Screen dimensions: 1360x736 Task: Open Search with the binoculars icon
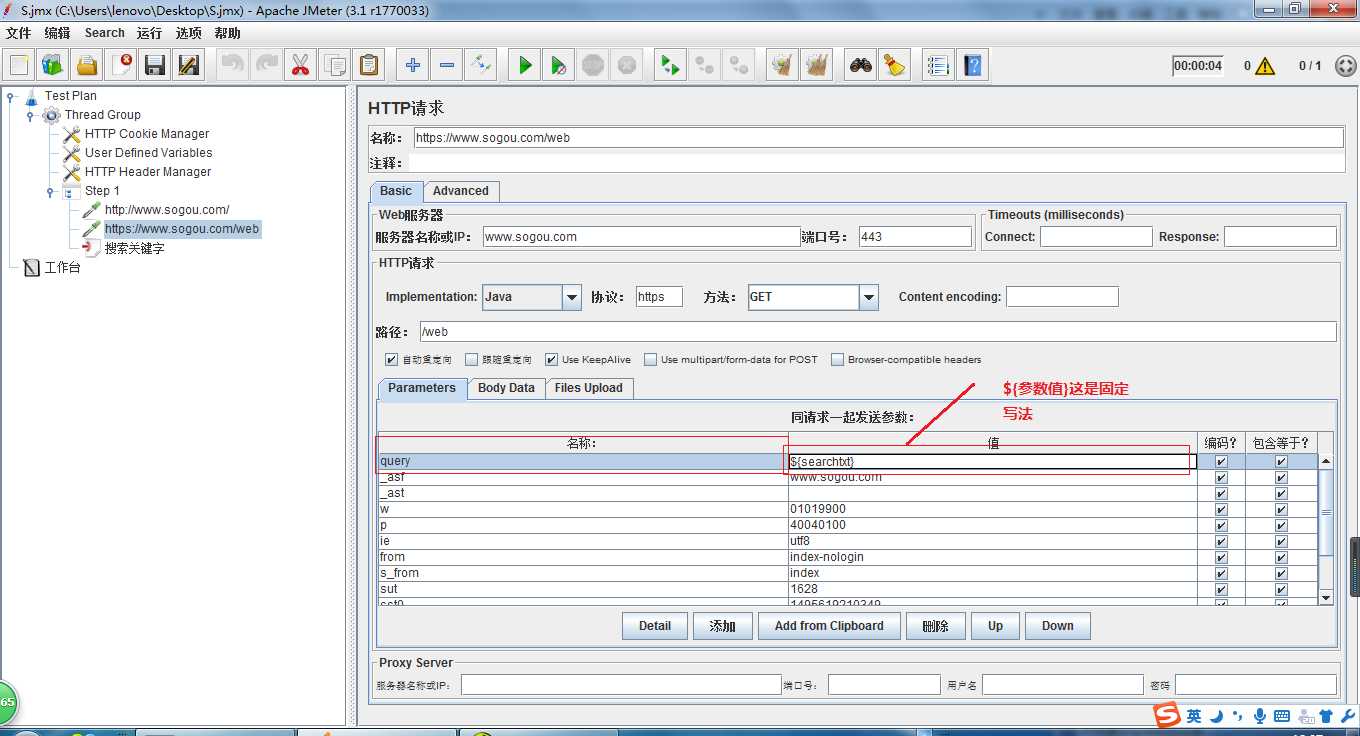860,65
